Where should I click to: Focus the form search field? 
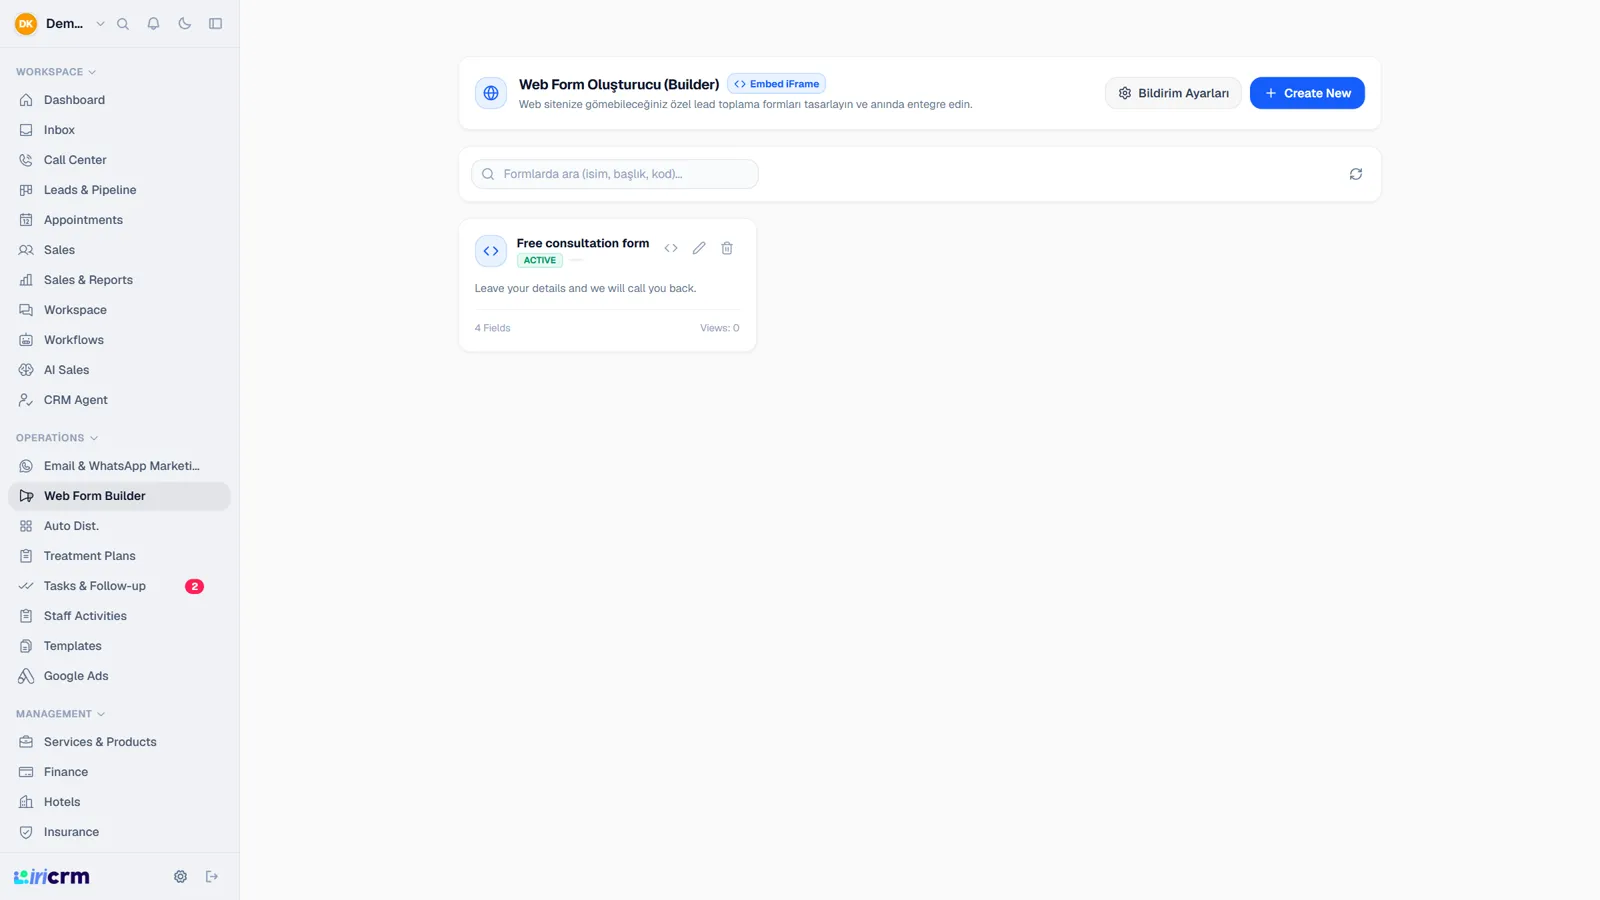pos(615,174)
